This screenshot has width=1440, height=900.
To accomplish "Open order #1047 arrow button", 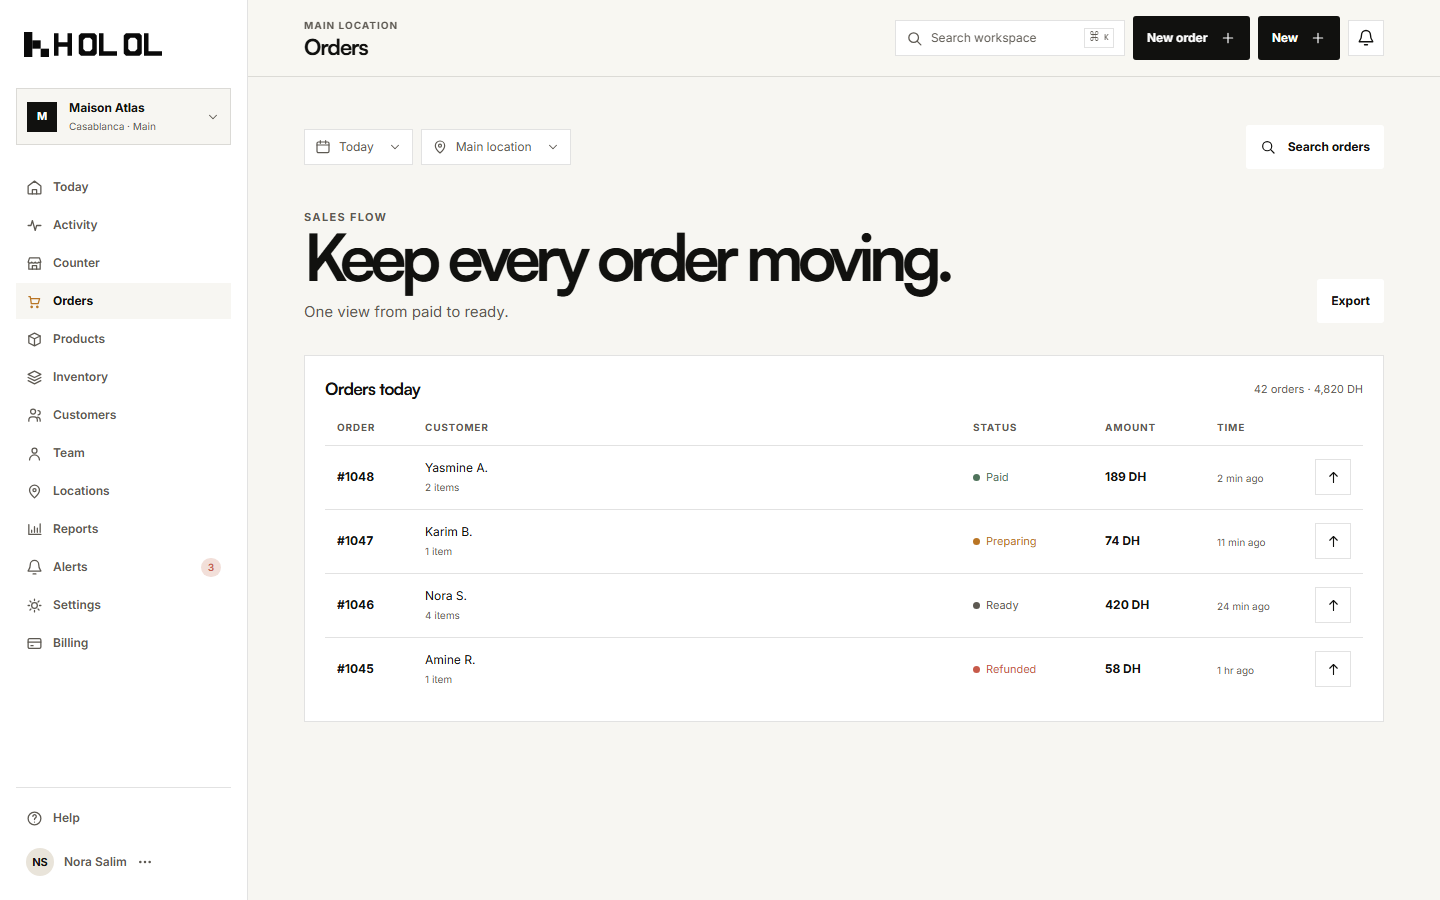I will 1333,541.
